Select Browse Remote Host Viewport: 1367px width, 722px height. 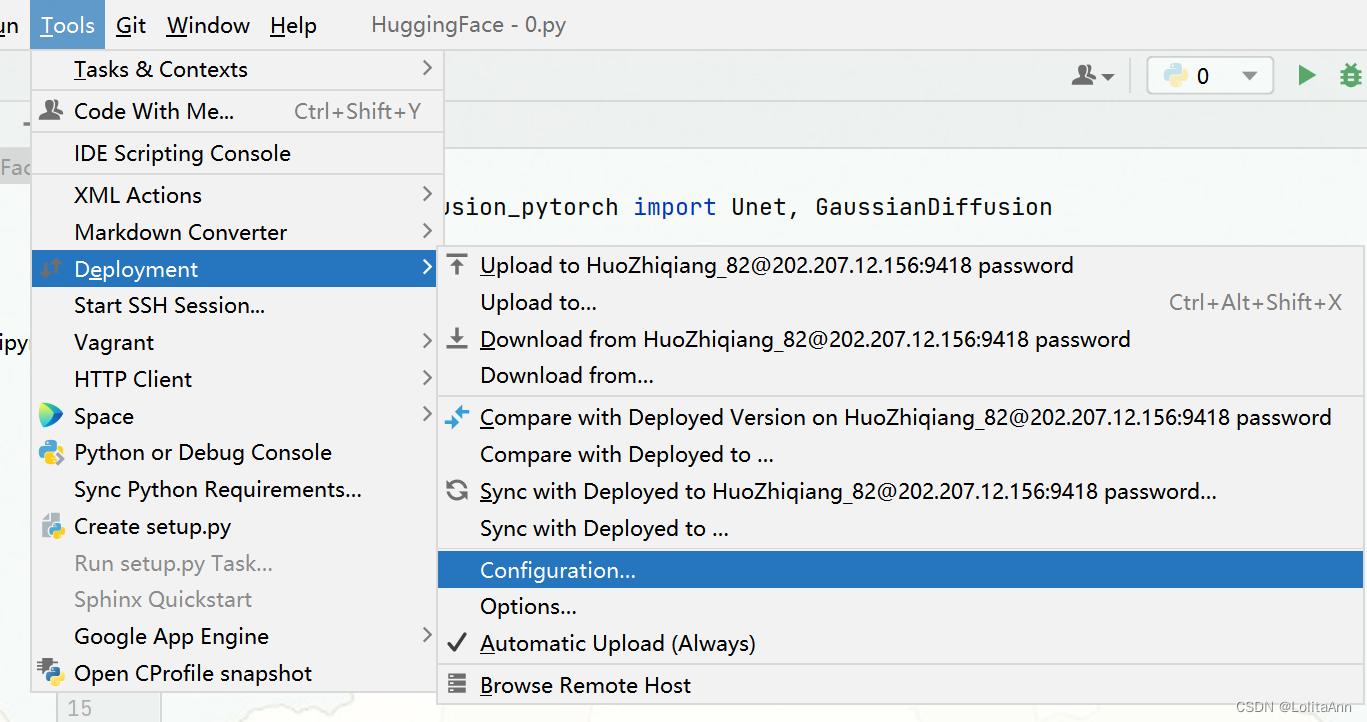tap(900, 685)
